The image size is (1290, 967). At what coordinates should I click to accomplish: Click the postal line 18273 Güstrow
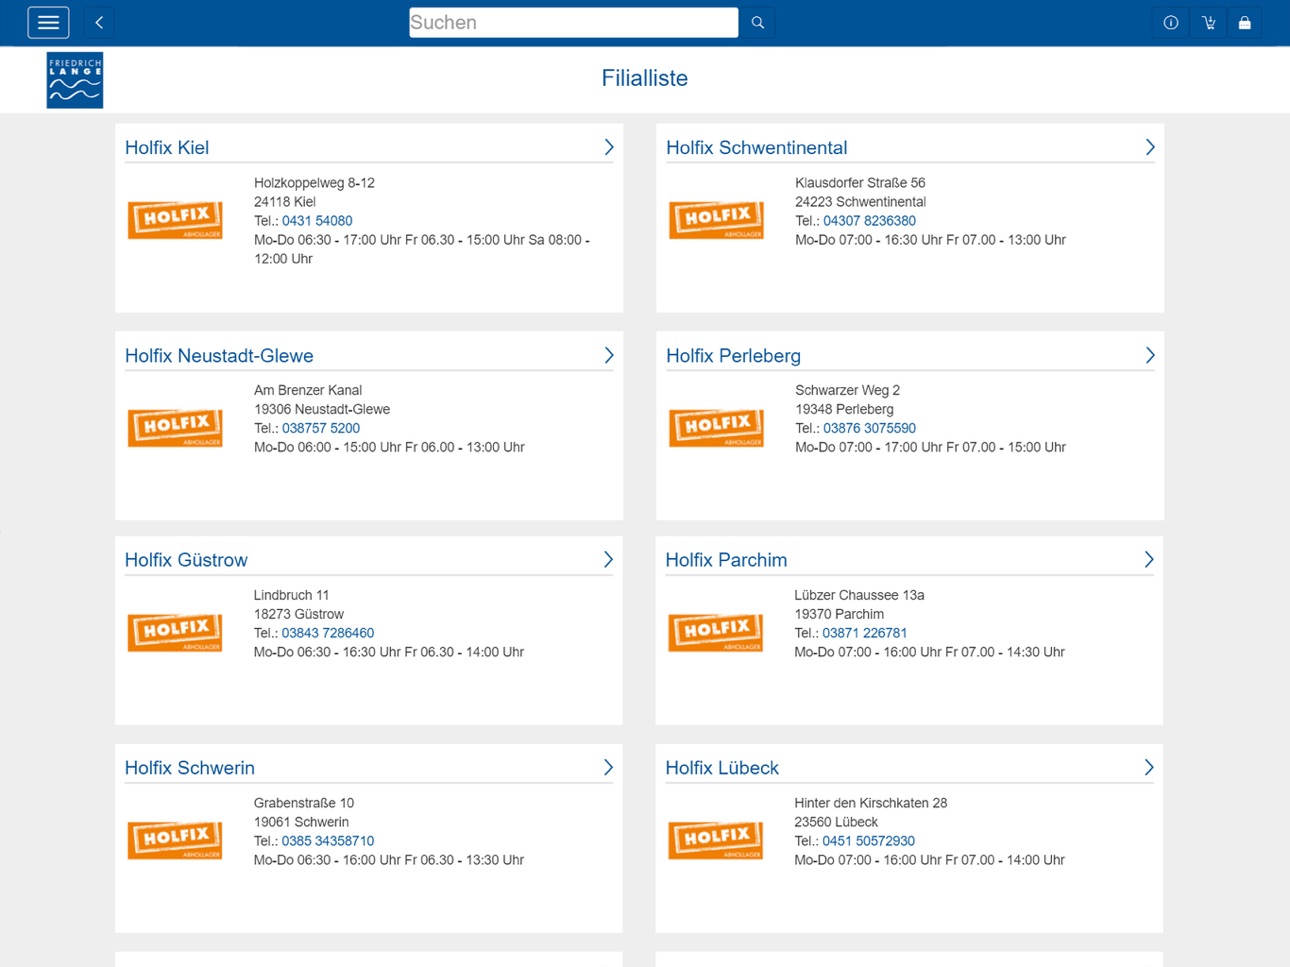coord(299,614)
